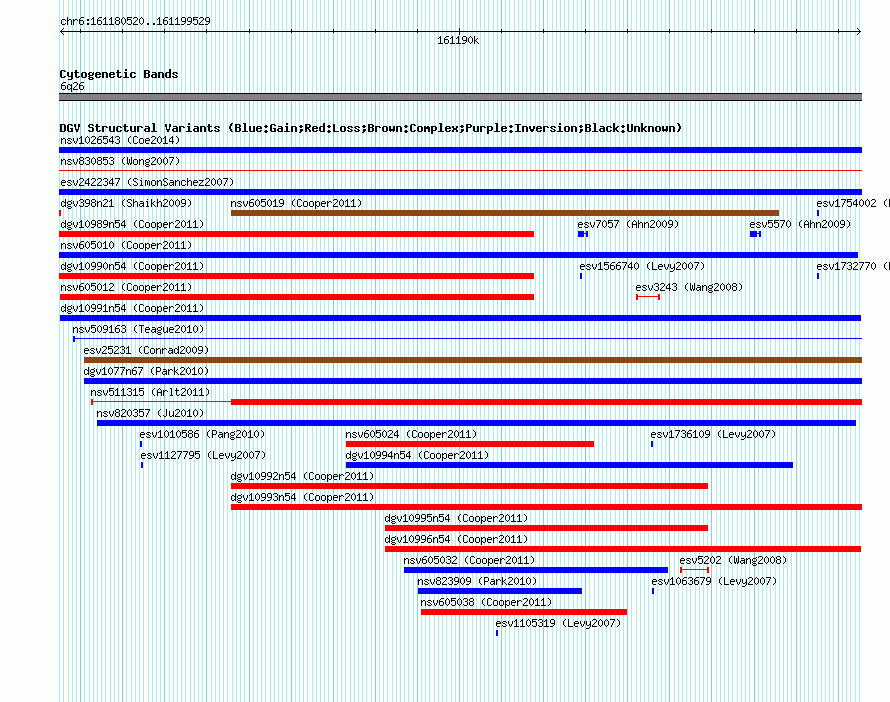Select the nsv823909 (Park2010) label
The height and width of the screenshot is (702, 890).
[x=477, y=581]
